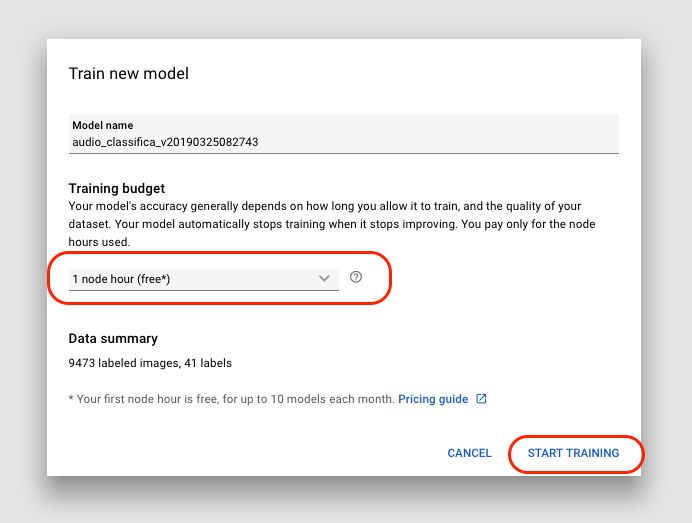Click the '9473 labeled images, 41 labels' text
The width and height of the screenshot is (692, 523).
[x=149, y=363]
